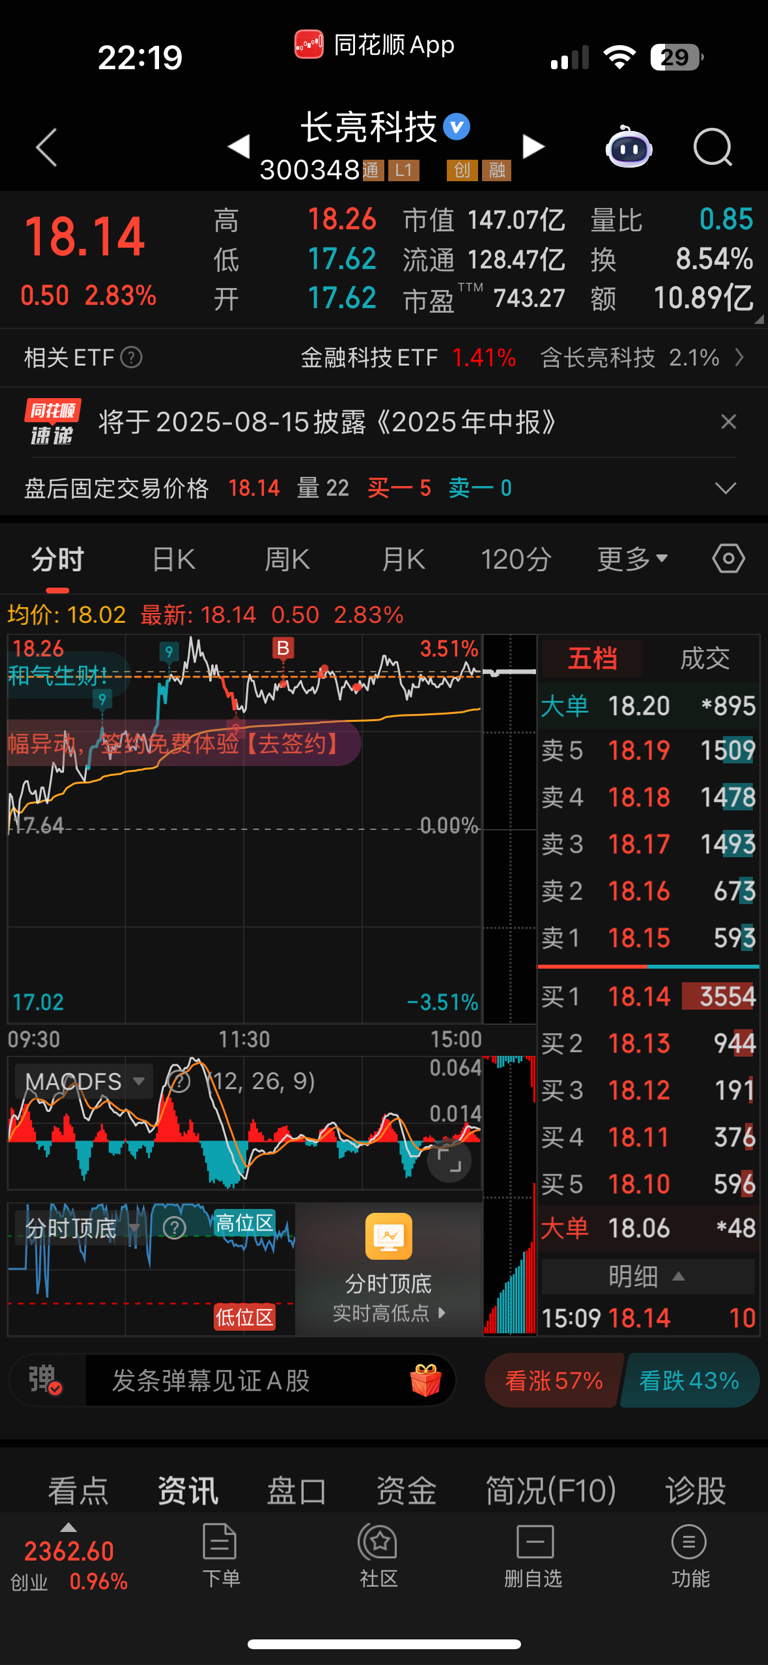Image resolution: width=769 pixels, height=1665 pixels.
Task: Tap 15:09 18.14 latest trade row
Action: (648, 1317)
